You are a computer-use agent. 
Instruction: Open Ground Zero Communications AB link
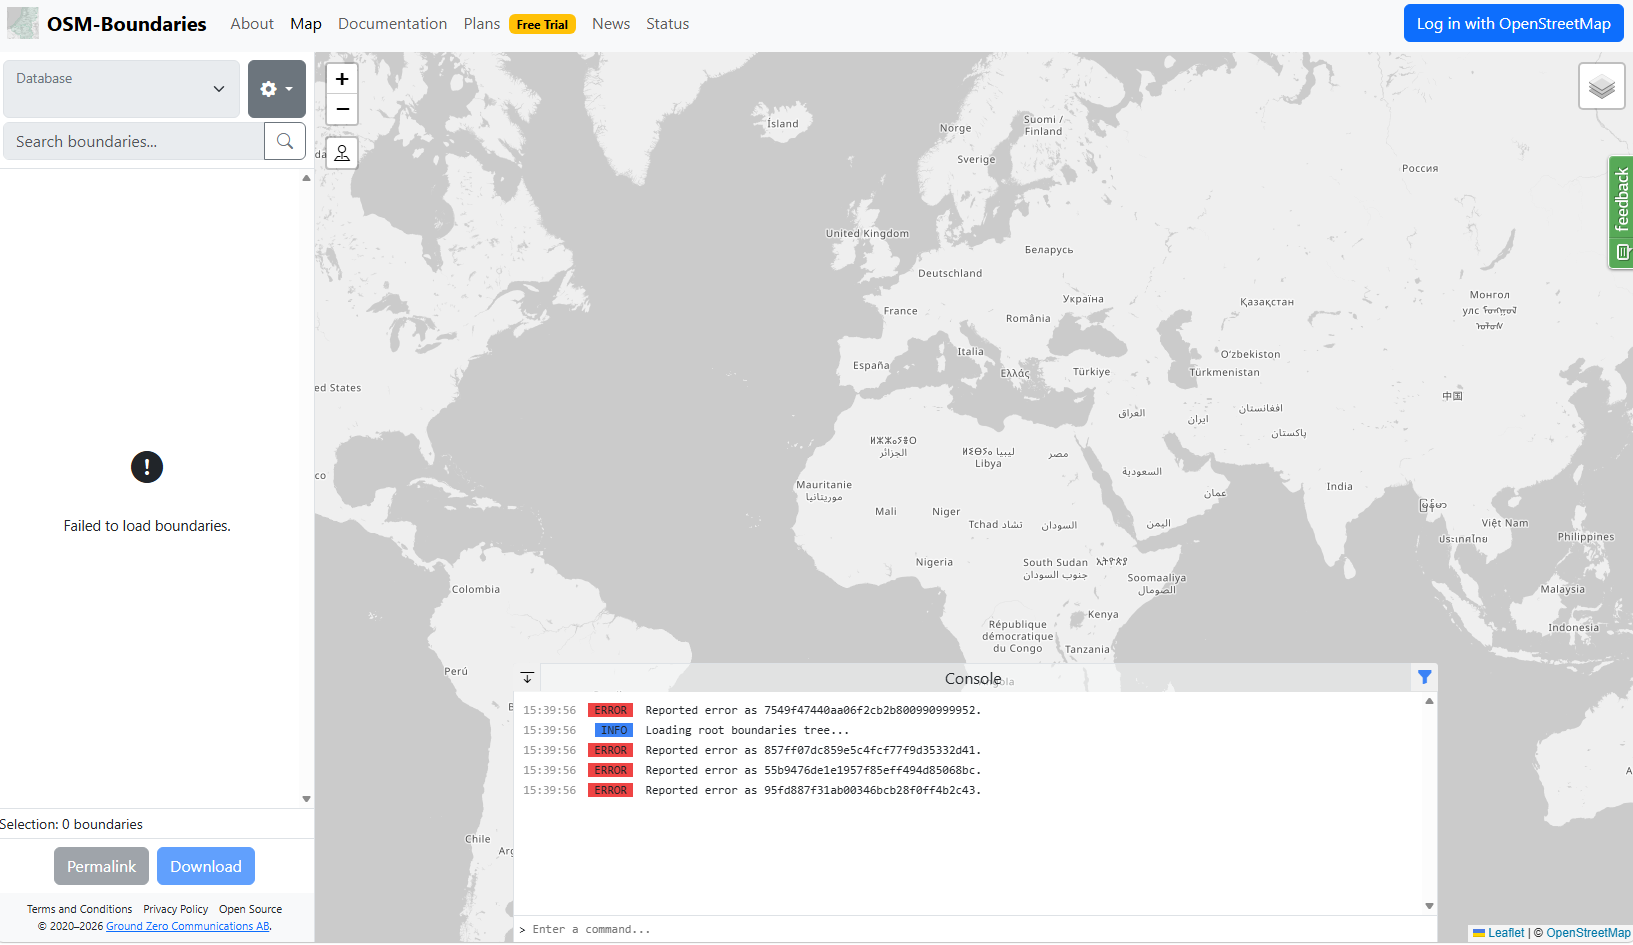pos(188,926)
